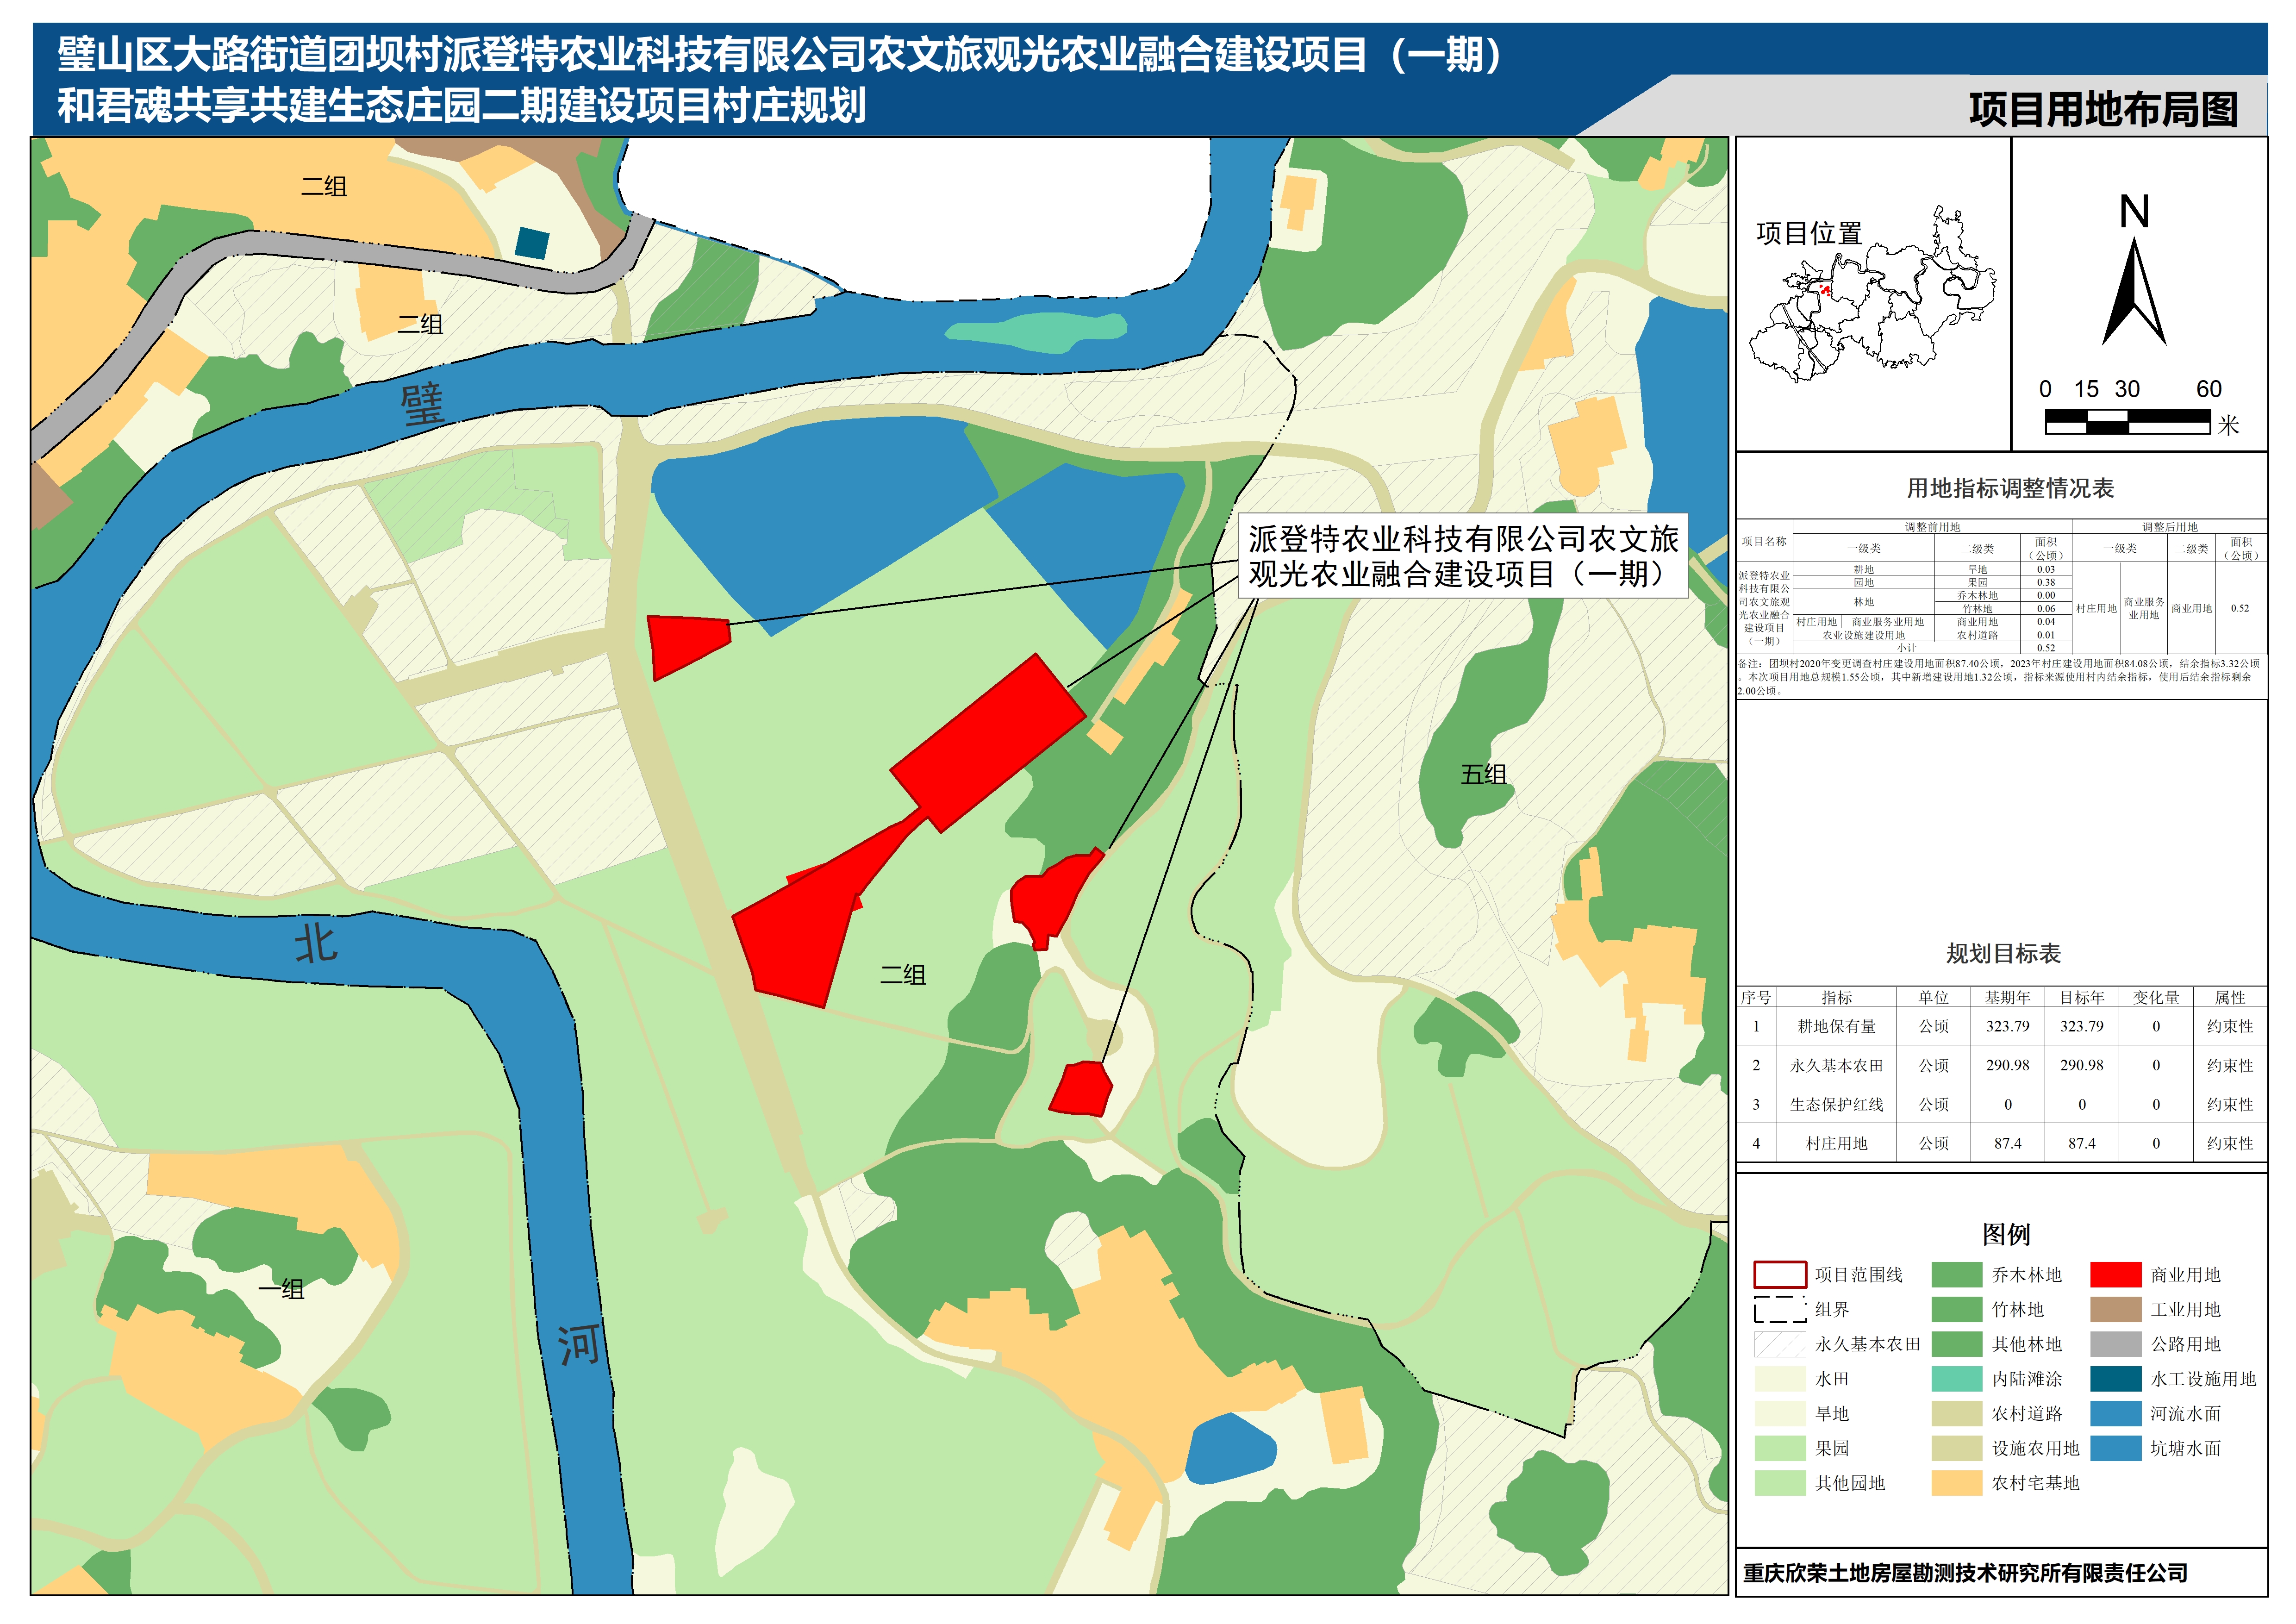
Task: Select the 乔木林地 legend swatch
Action: (x=1957, y=1275)
